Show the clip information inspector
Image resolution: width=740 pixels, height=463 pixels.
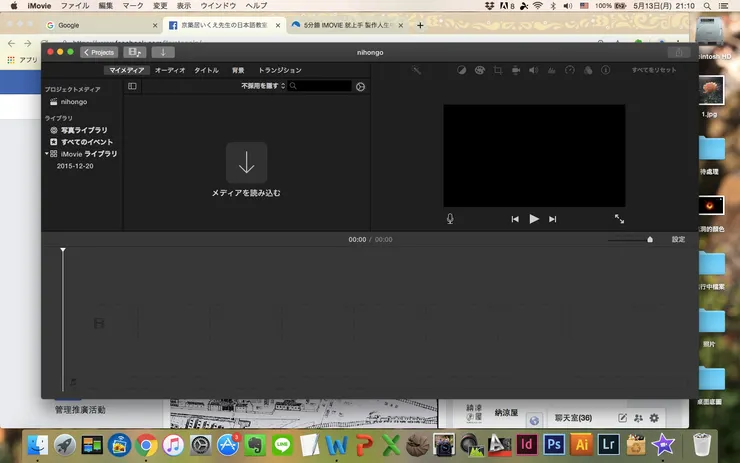tap(605, 70)
